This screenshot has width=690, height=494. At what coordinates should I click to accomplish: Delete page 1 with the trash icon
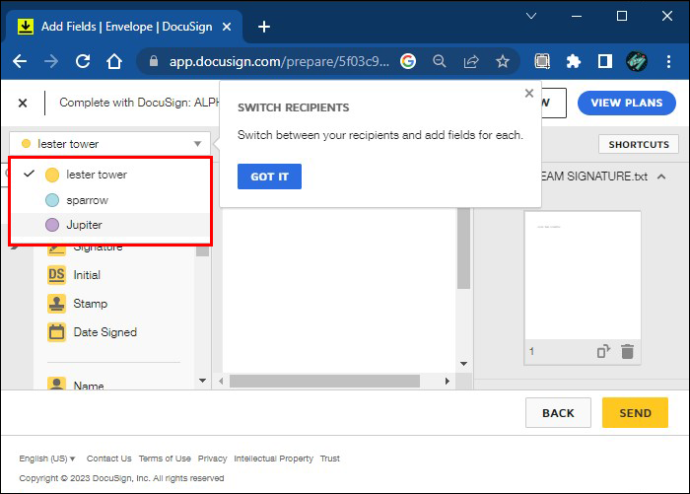pyautogui.click(x=628, y=351)
